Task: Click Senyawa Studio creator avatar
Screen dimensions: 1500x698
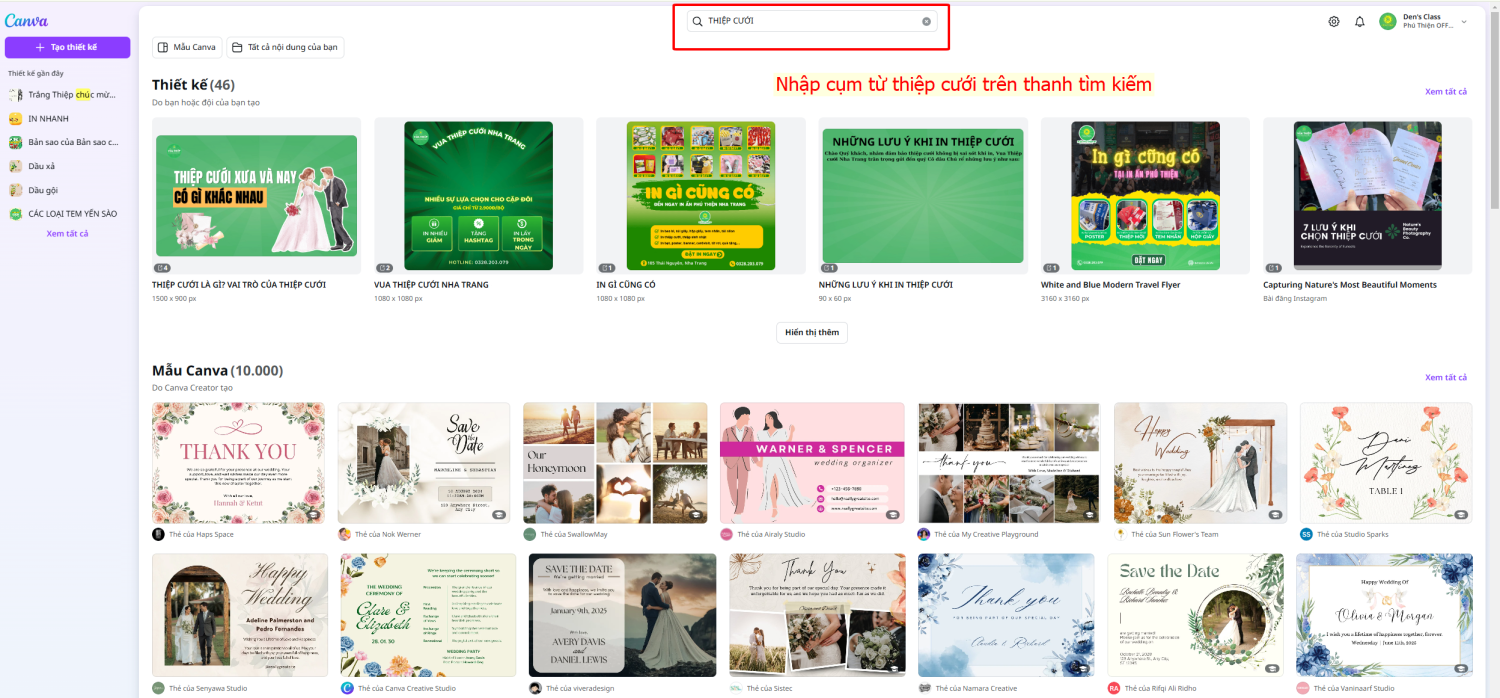Action: tap(158, 688)
